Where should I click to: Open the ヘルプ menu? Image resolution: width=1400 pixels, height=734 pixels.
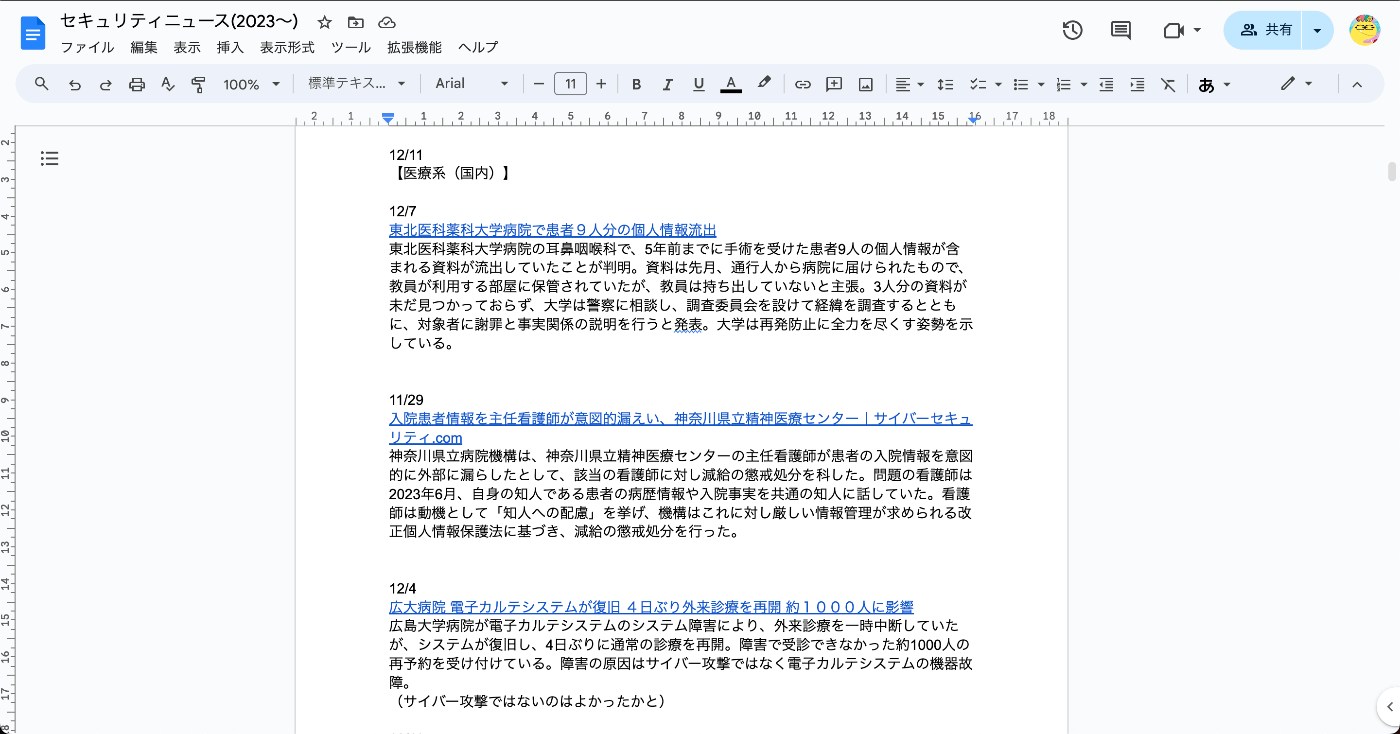(478, 47)
